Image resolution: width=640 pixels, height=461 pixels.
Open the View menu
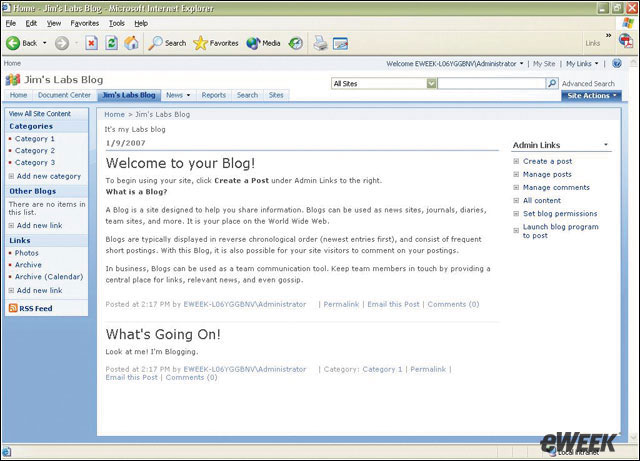click(x=53, y=23)
